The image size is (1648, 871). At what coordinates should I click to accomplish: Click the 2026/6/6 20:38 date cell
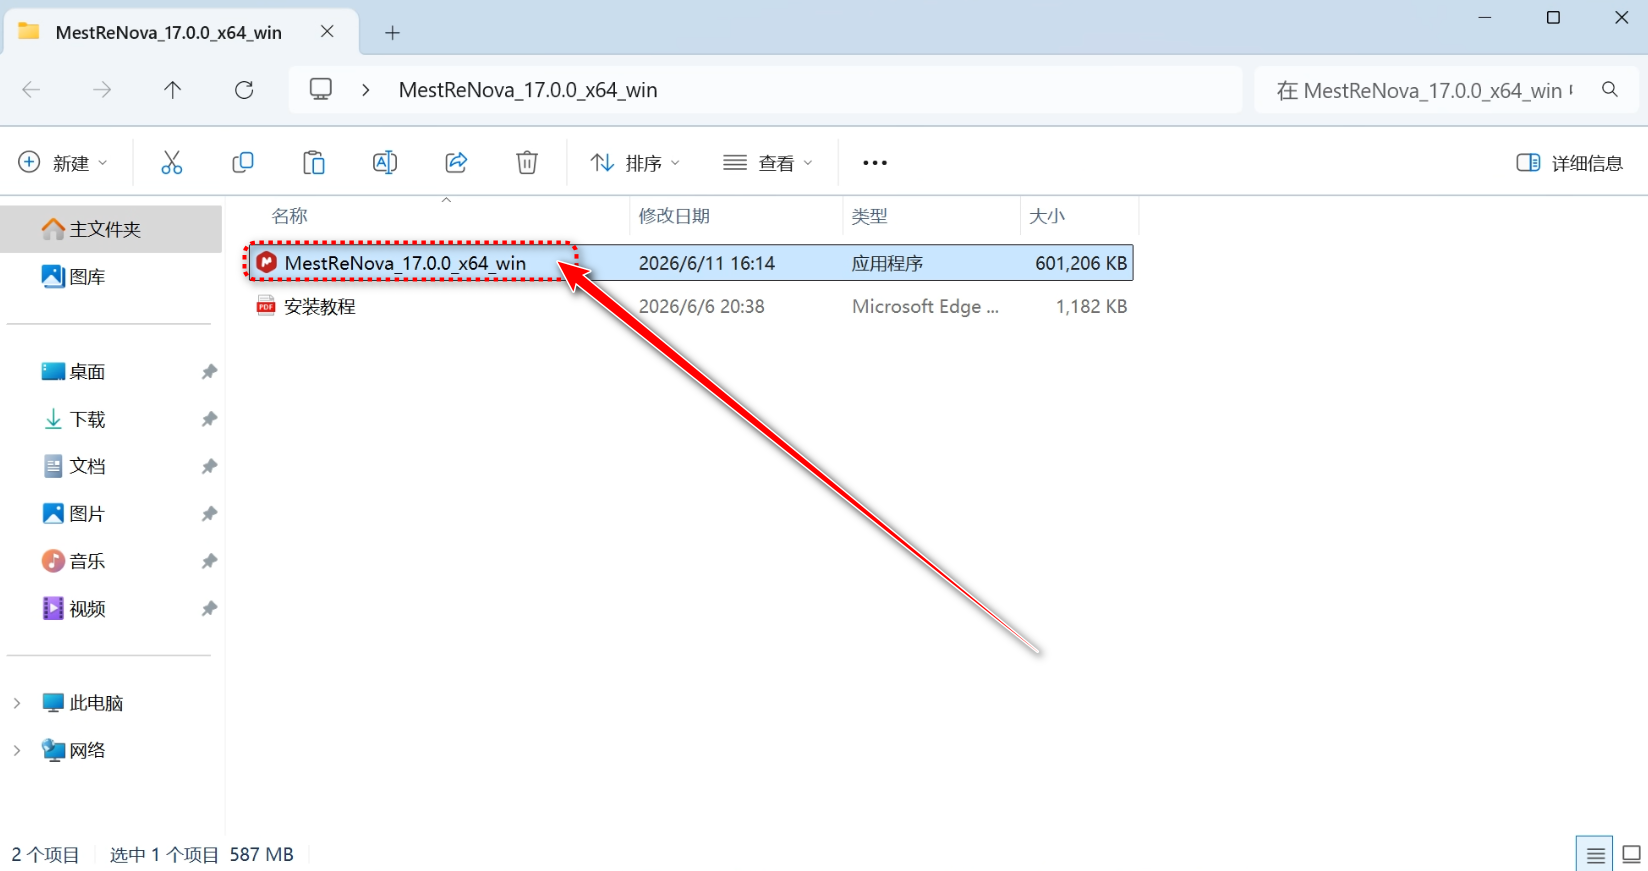(702, 306)
